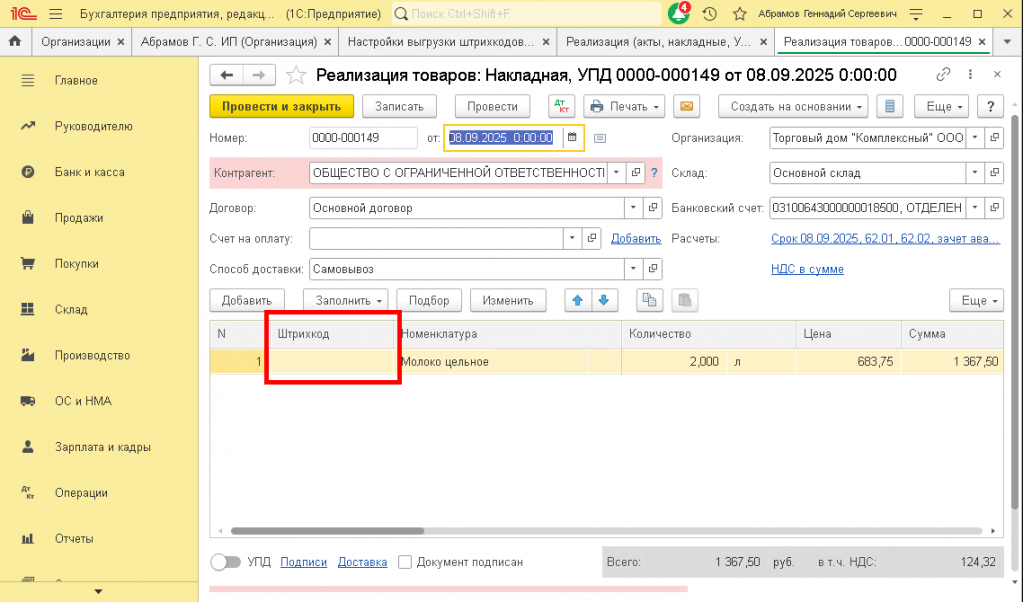Viewport: 1023px width, 602px height.
Task: Open the history clock icon
Action: coord(710,14)
